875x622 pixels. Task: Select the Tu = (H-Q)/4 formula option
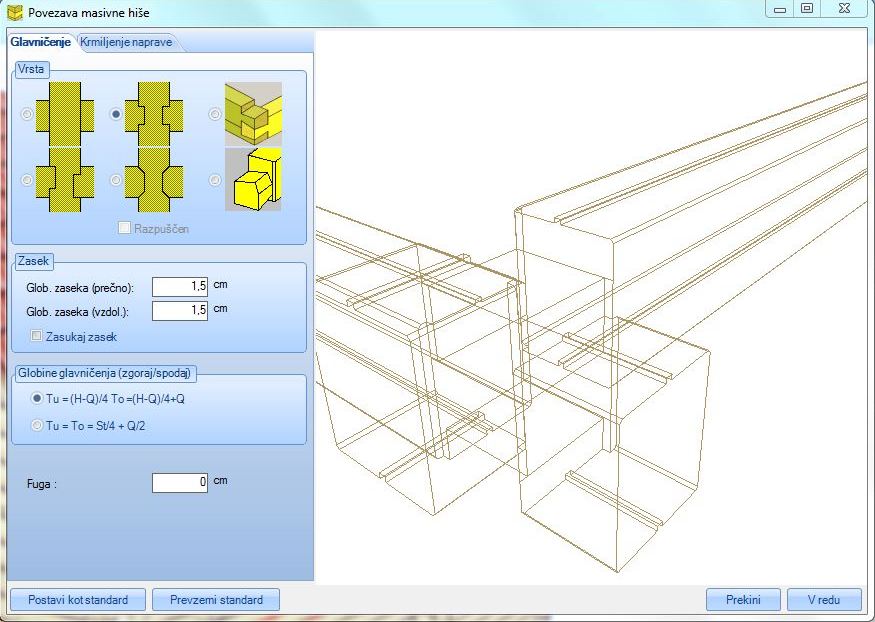[38, 398]
